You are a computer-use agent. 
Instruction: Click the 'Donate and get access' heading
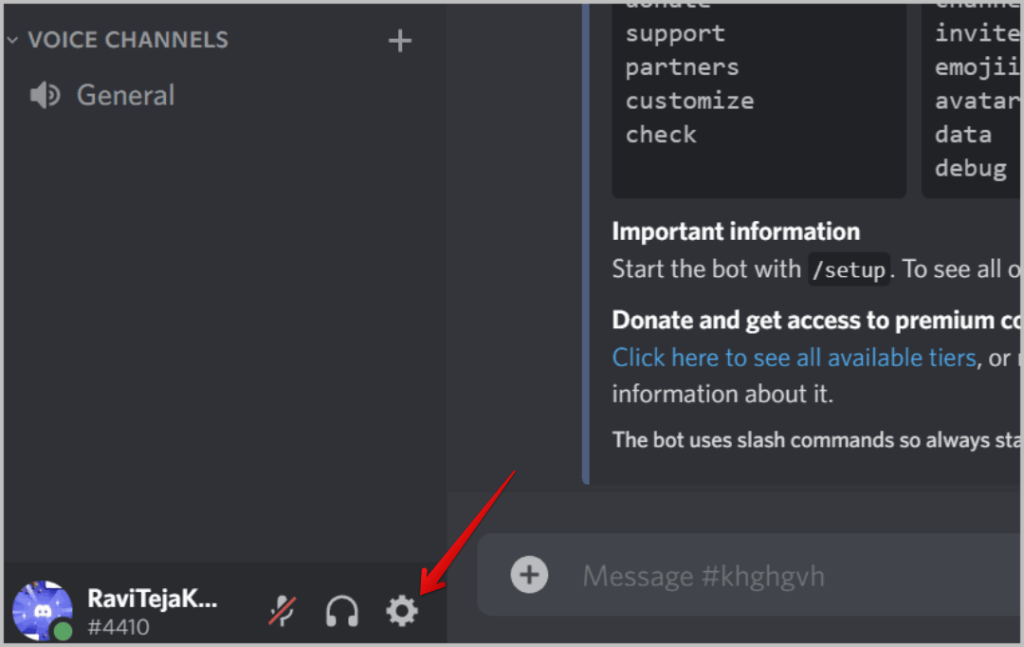click(x=816, y=321)
